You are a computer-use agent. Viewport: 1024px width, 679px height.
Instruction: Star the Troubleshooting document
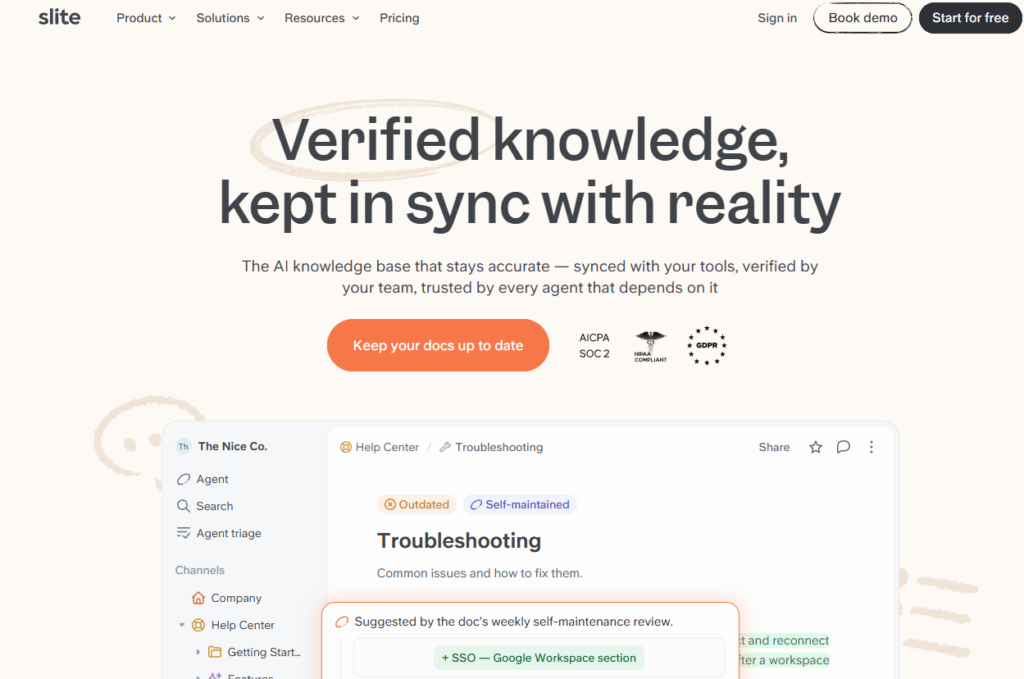pos(816,447)
